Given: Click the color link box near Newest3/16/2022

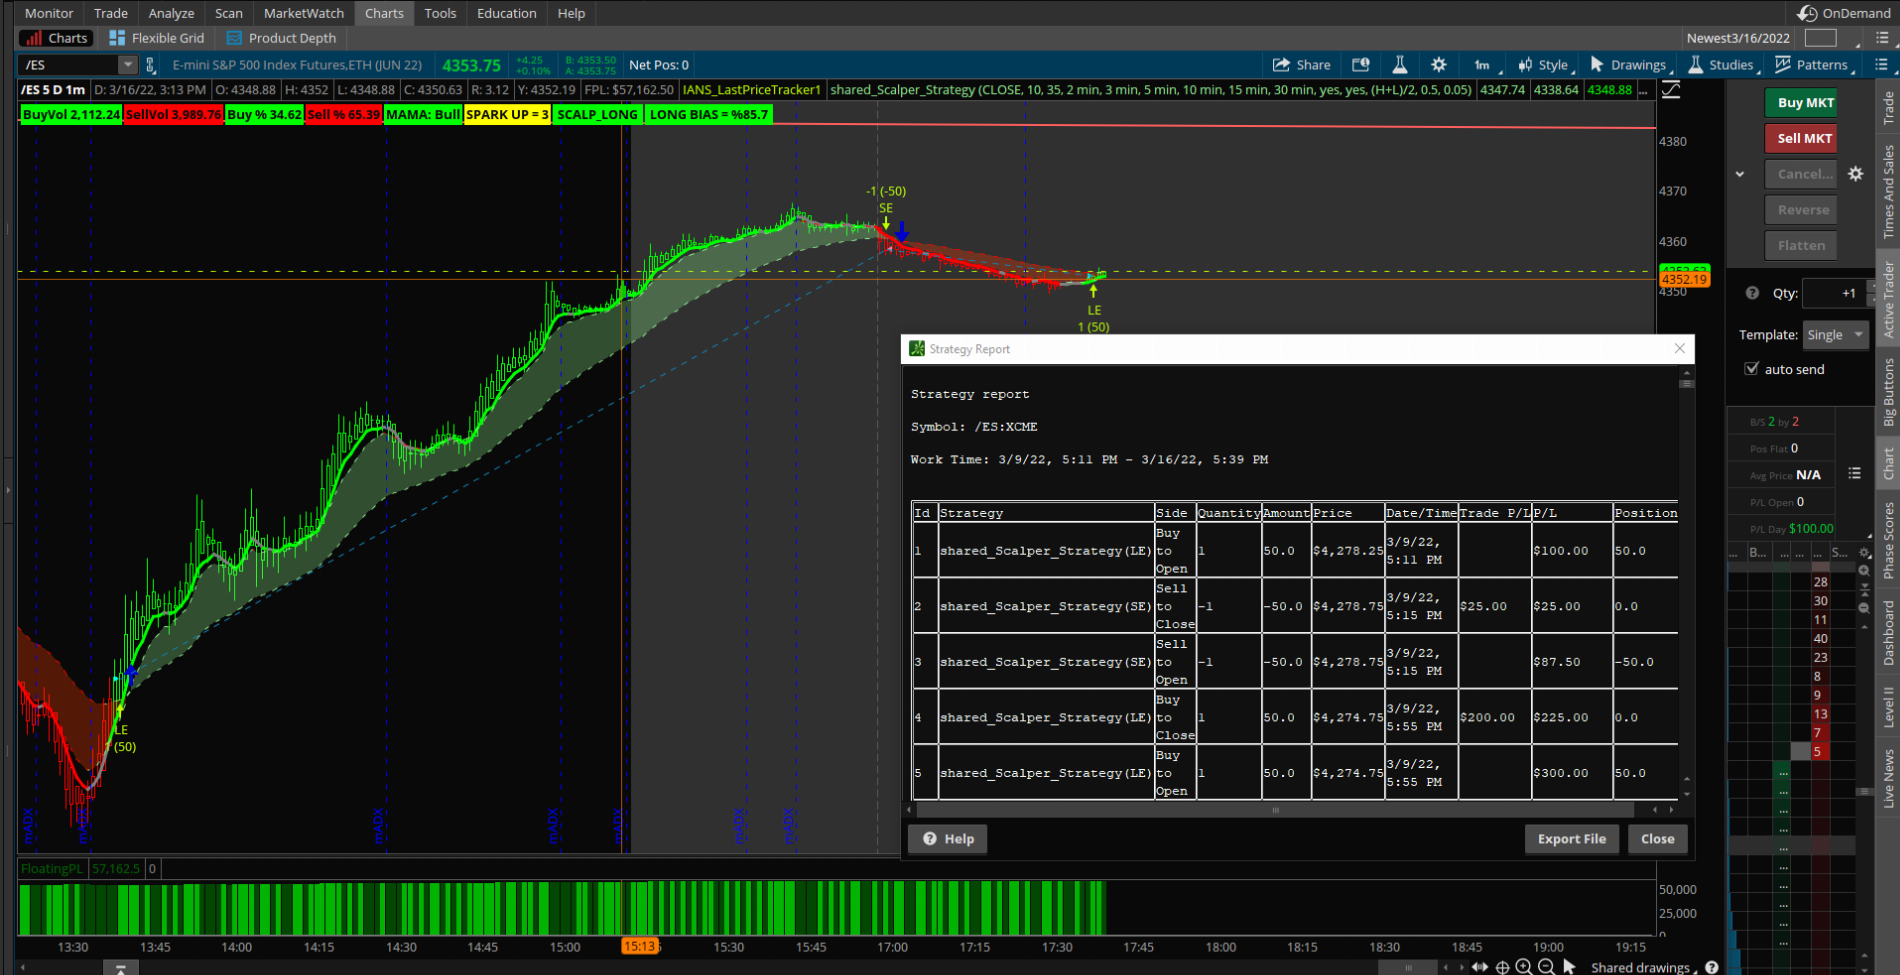Looking at the screenshot, I should tap(1821, 38).
